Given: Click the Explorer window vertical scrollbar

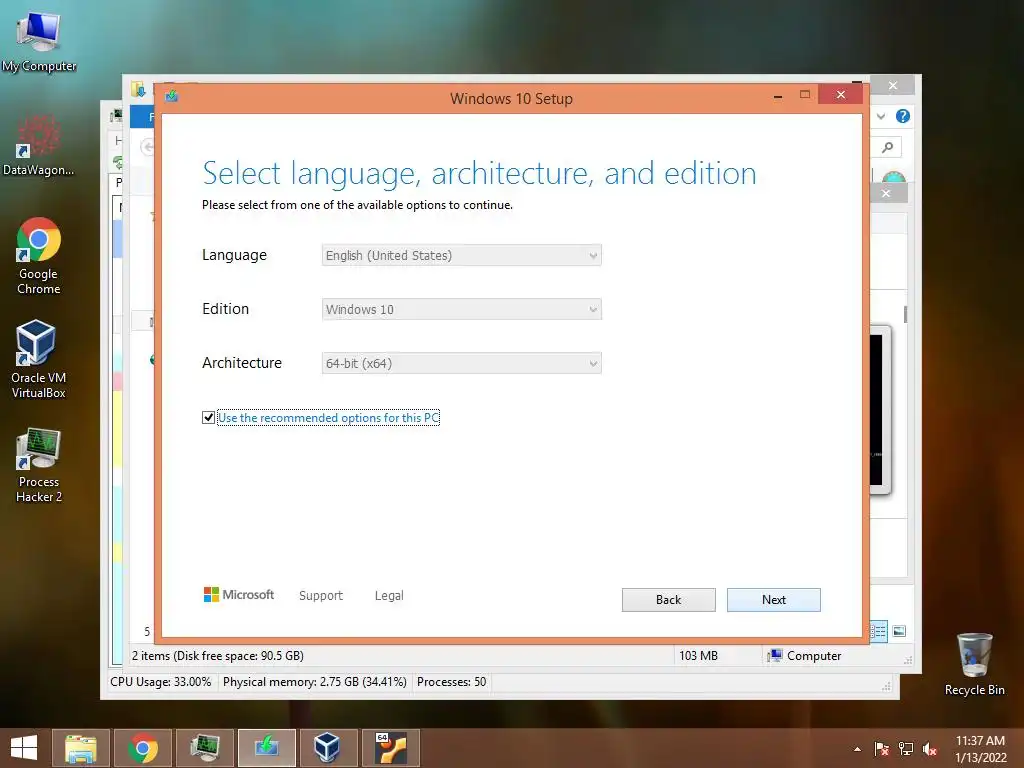Looking at the screenshot, I should coord(905,314).
